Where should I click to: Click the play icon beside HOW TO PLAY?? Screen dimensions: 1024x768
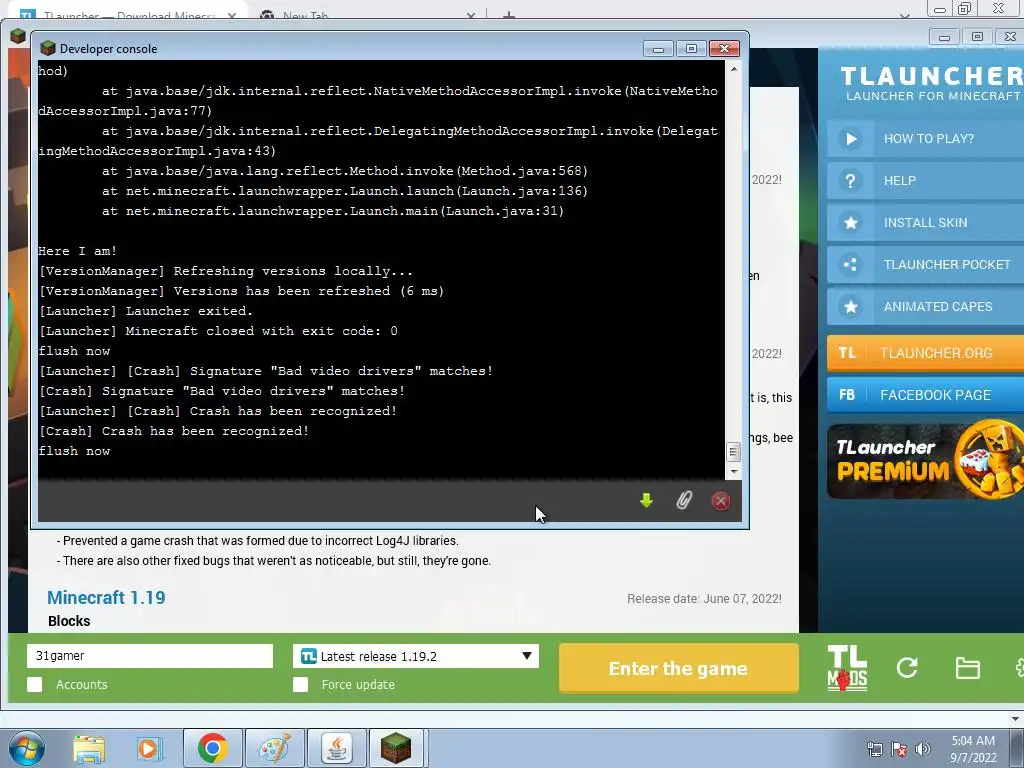pos(850,138)
